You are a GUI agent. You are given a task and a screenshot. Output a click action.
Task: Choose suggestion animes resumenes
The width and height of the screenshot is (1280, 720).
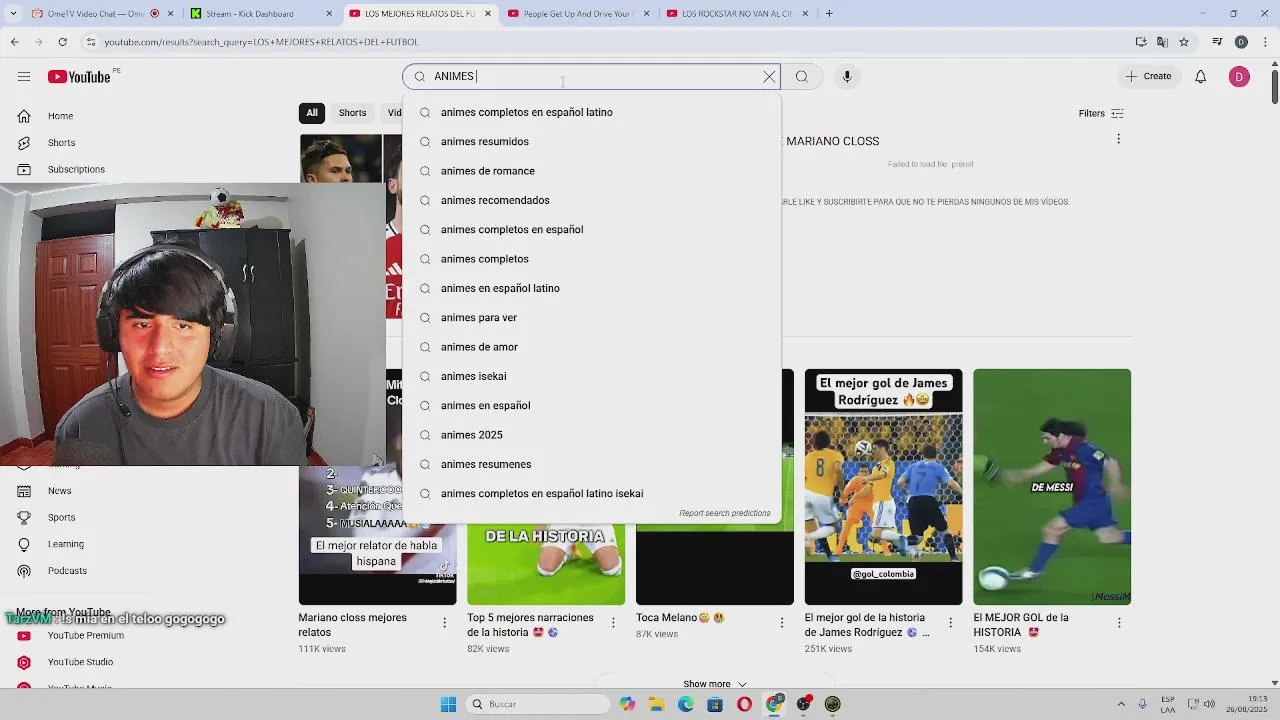591,464
